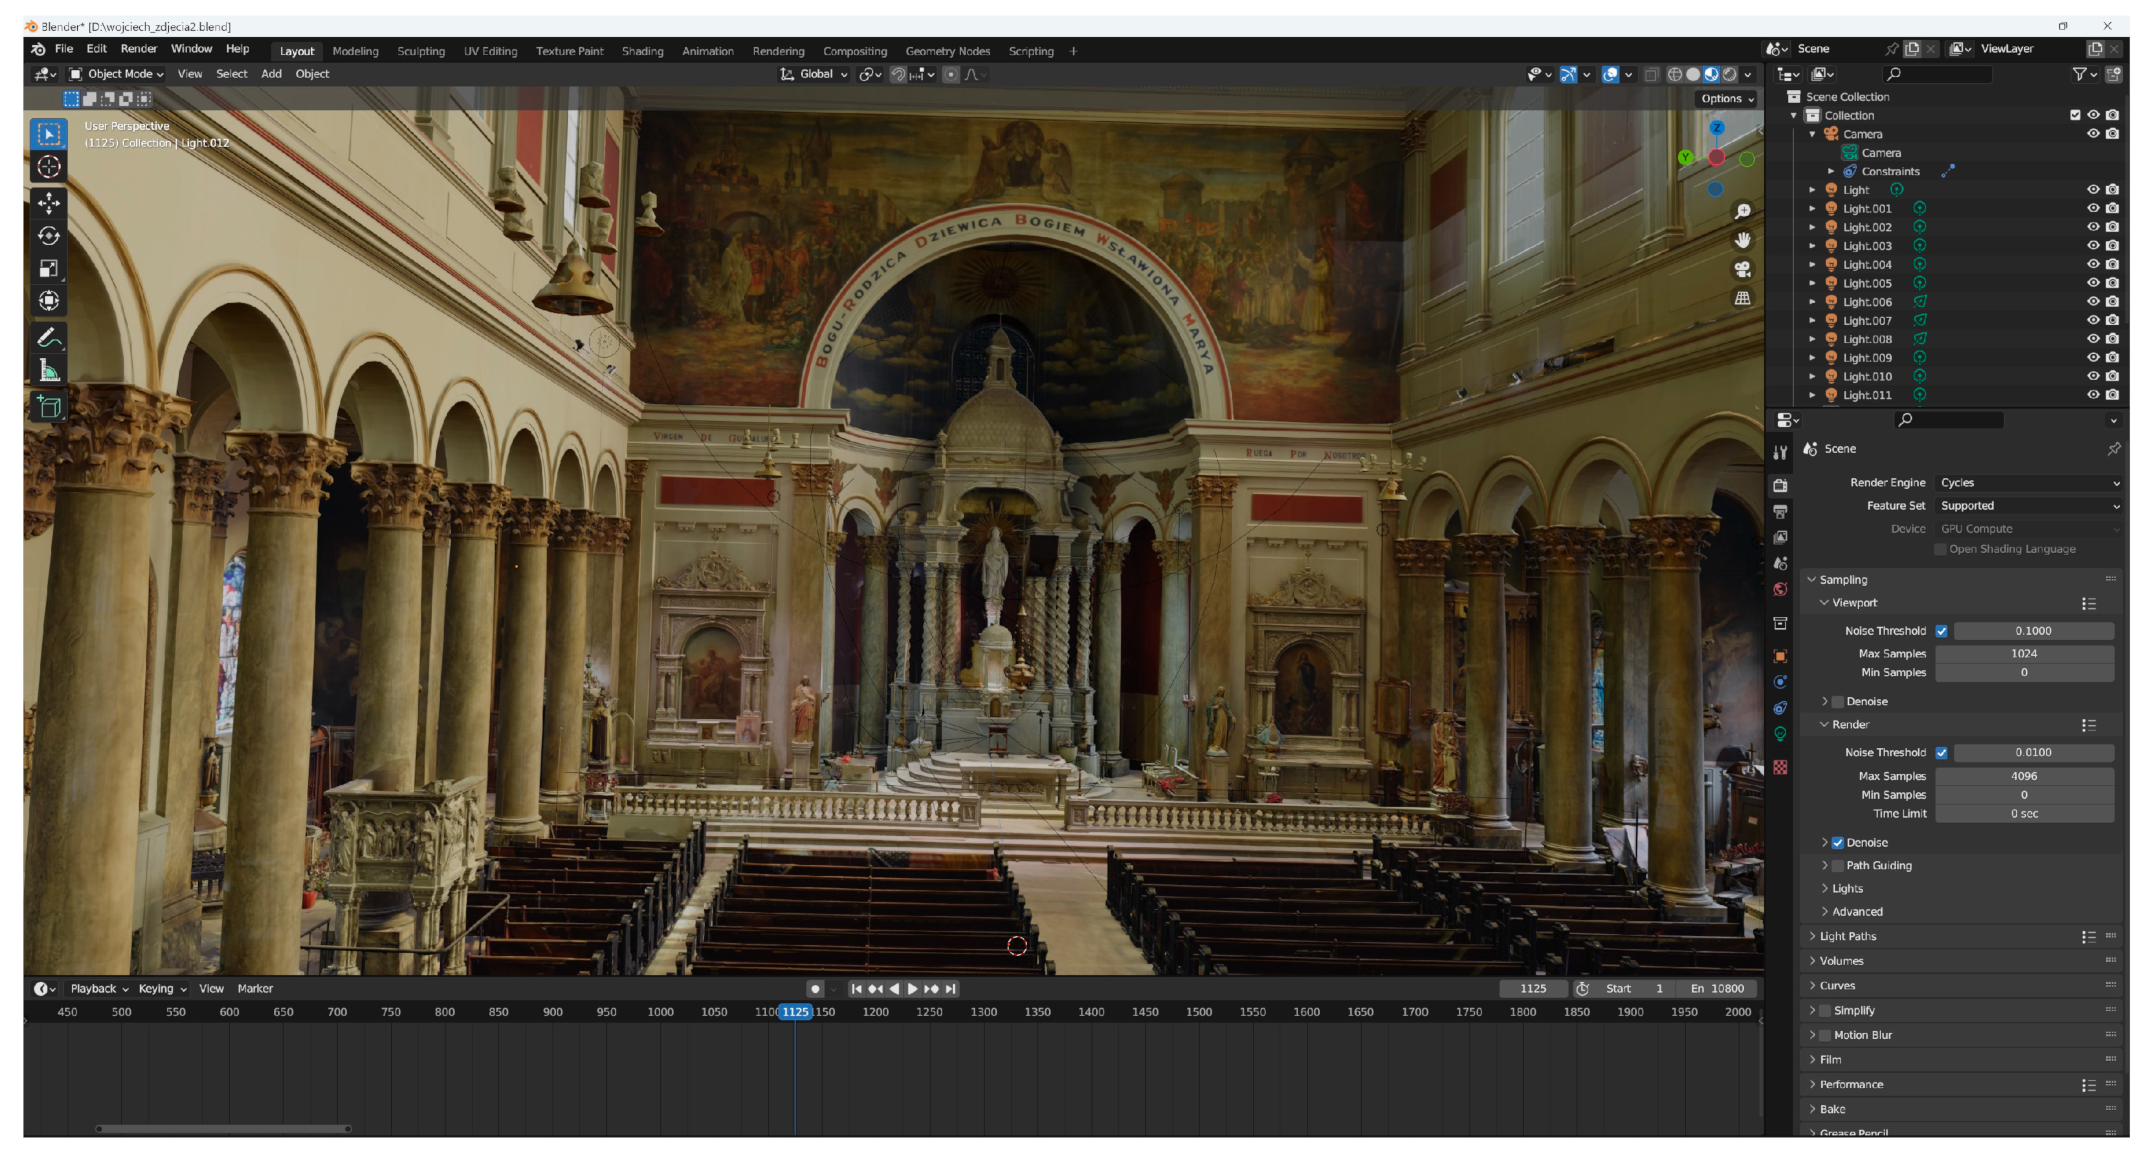Switch to the Shading workspace tab
This screenshot has height=1159, width=2150.
(642, 51)
